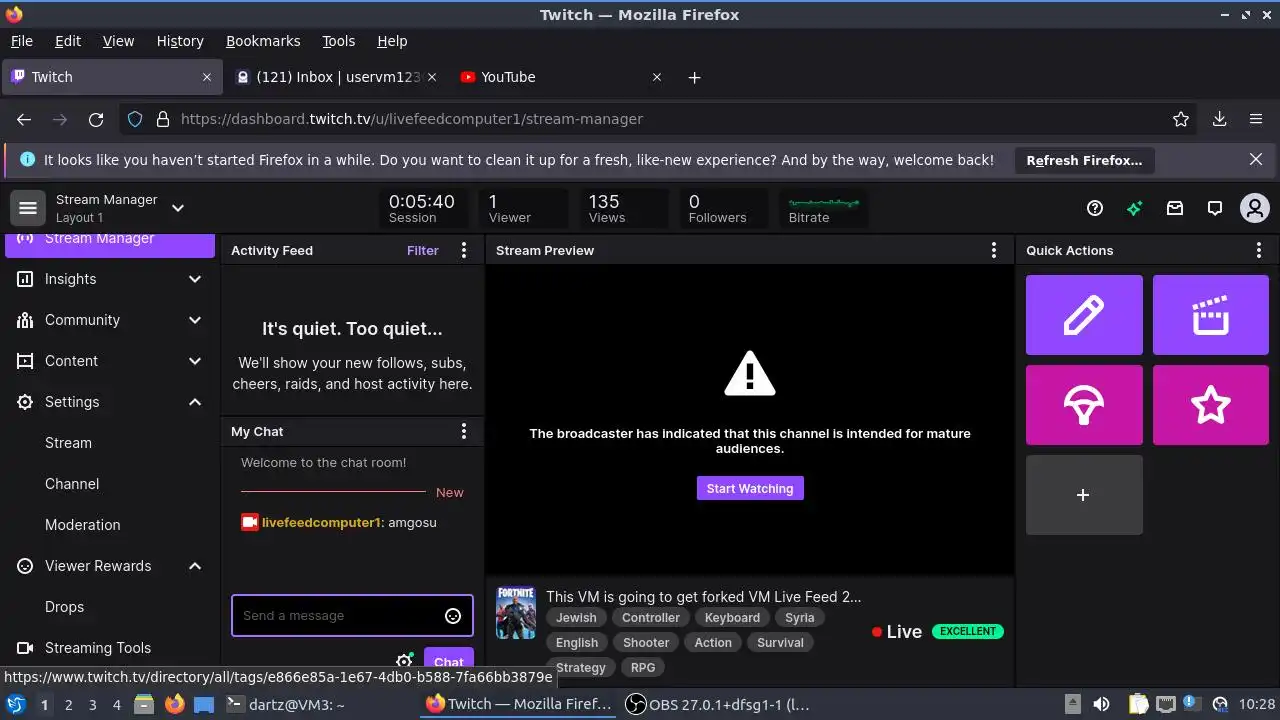
Task: Go back with Firefox back arrow
Action: tap(24, 119)
